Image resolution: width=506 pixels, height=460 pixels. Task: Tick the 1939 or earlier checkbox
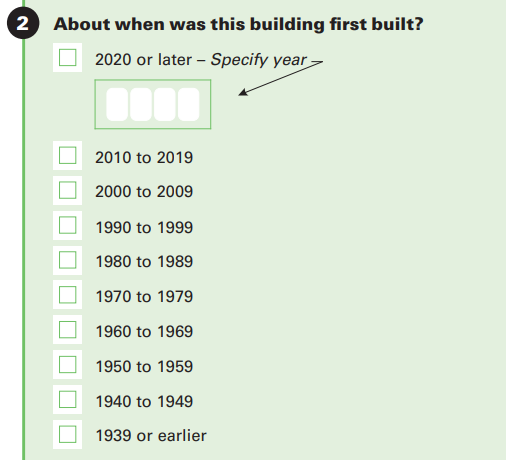(67, 434)
